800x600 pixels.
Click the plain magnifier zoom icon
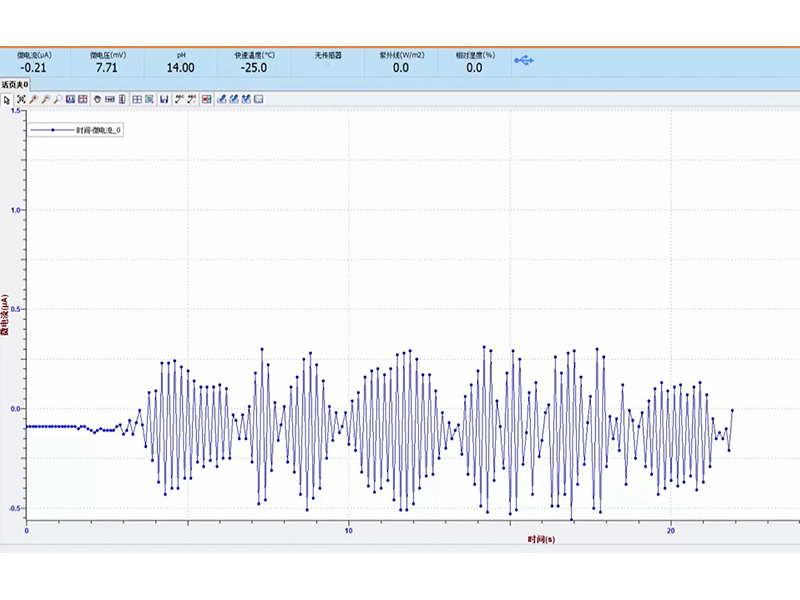[x=58, y=99]
